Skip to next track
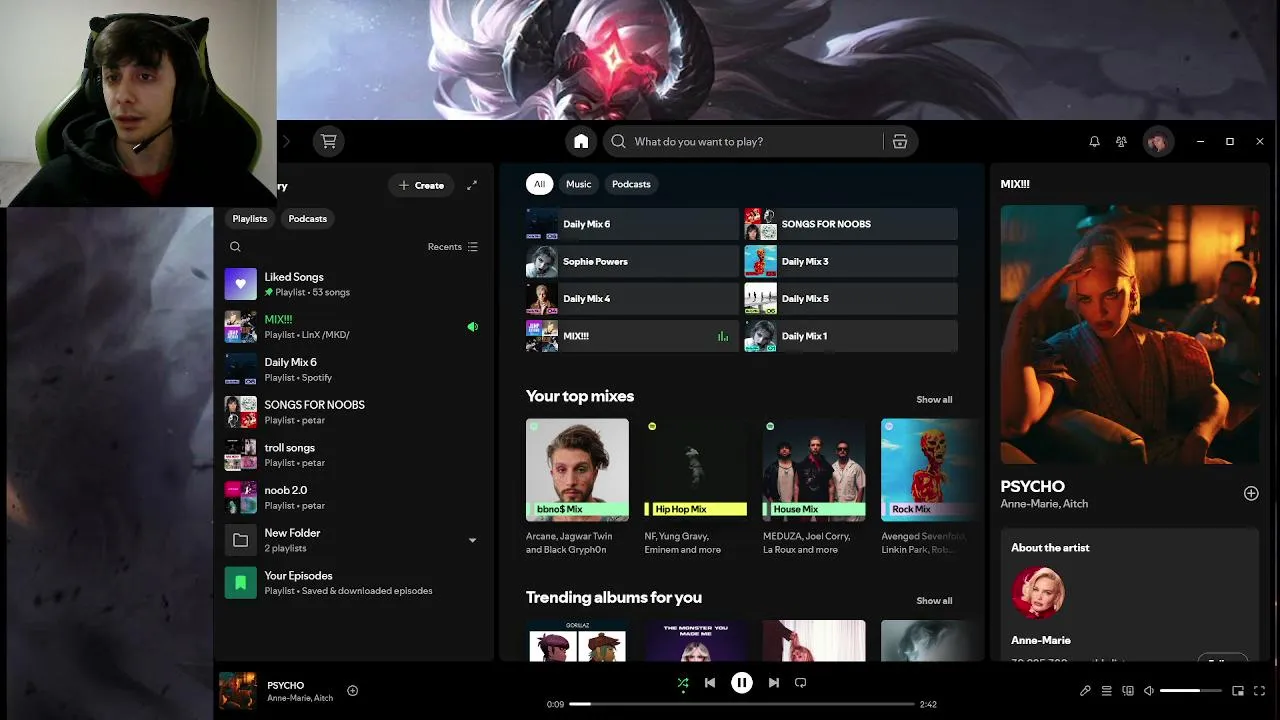The height and width of the screenshot is (720, 1280). click(773, 683)
